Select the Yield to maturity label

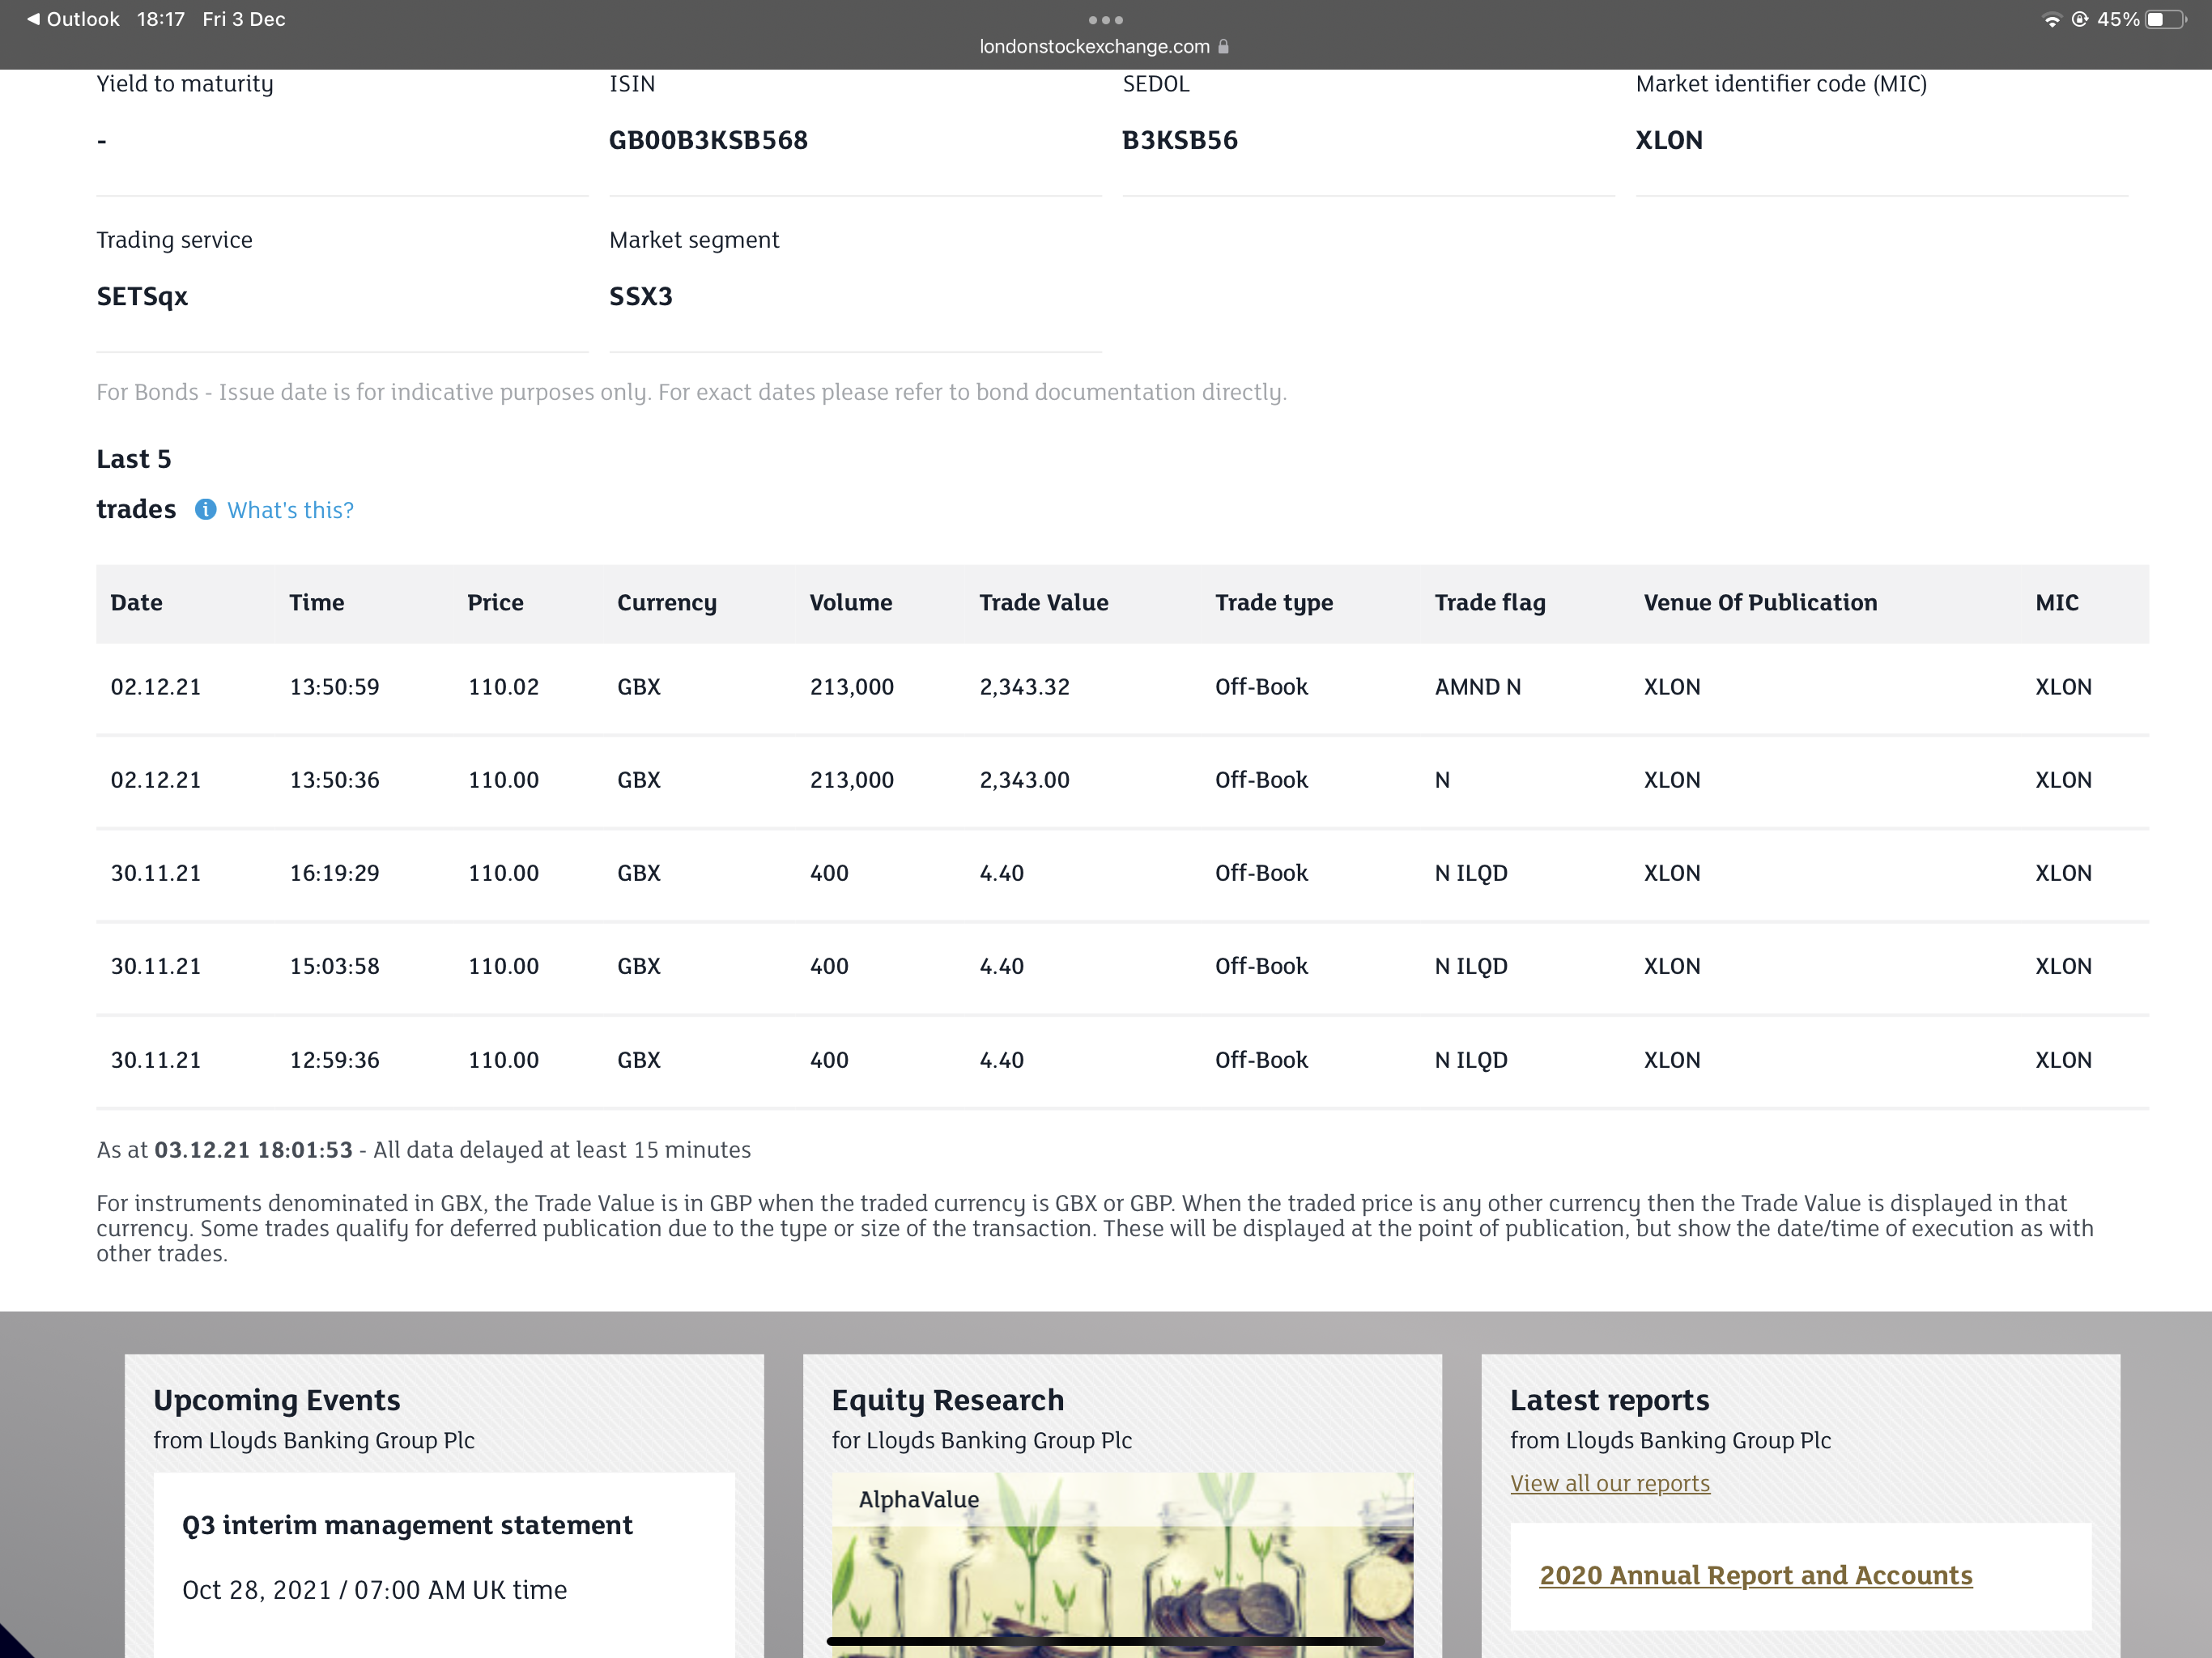[x=184, y=84]
